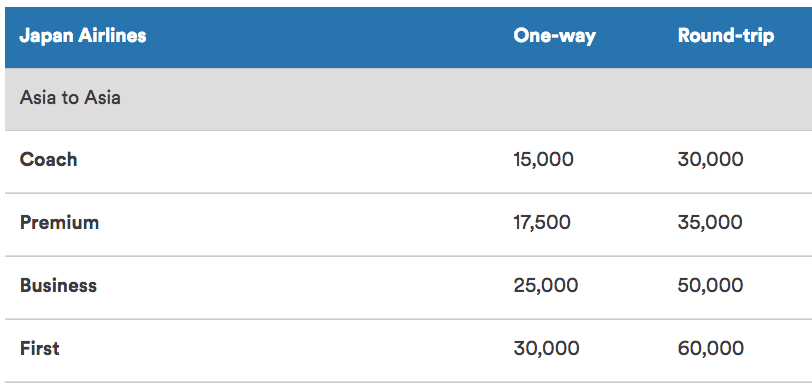Click First one-way price 30,000

coord(546,348)
